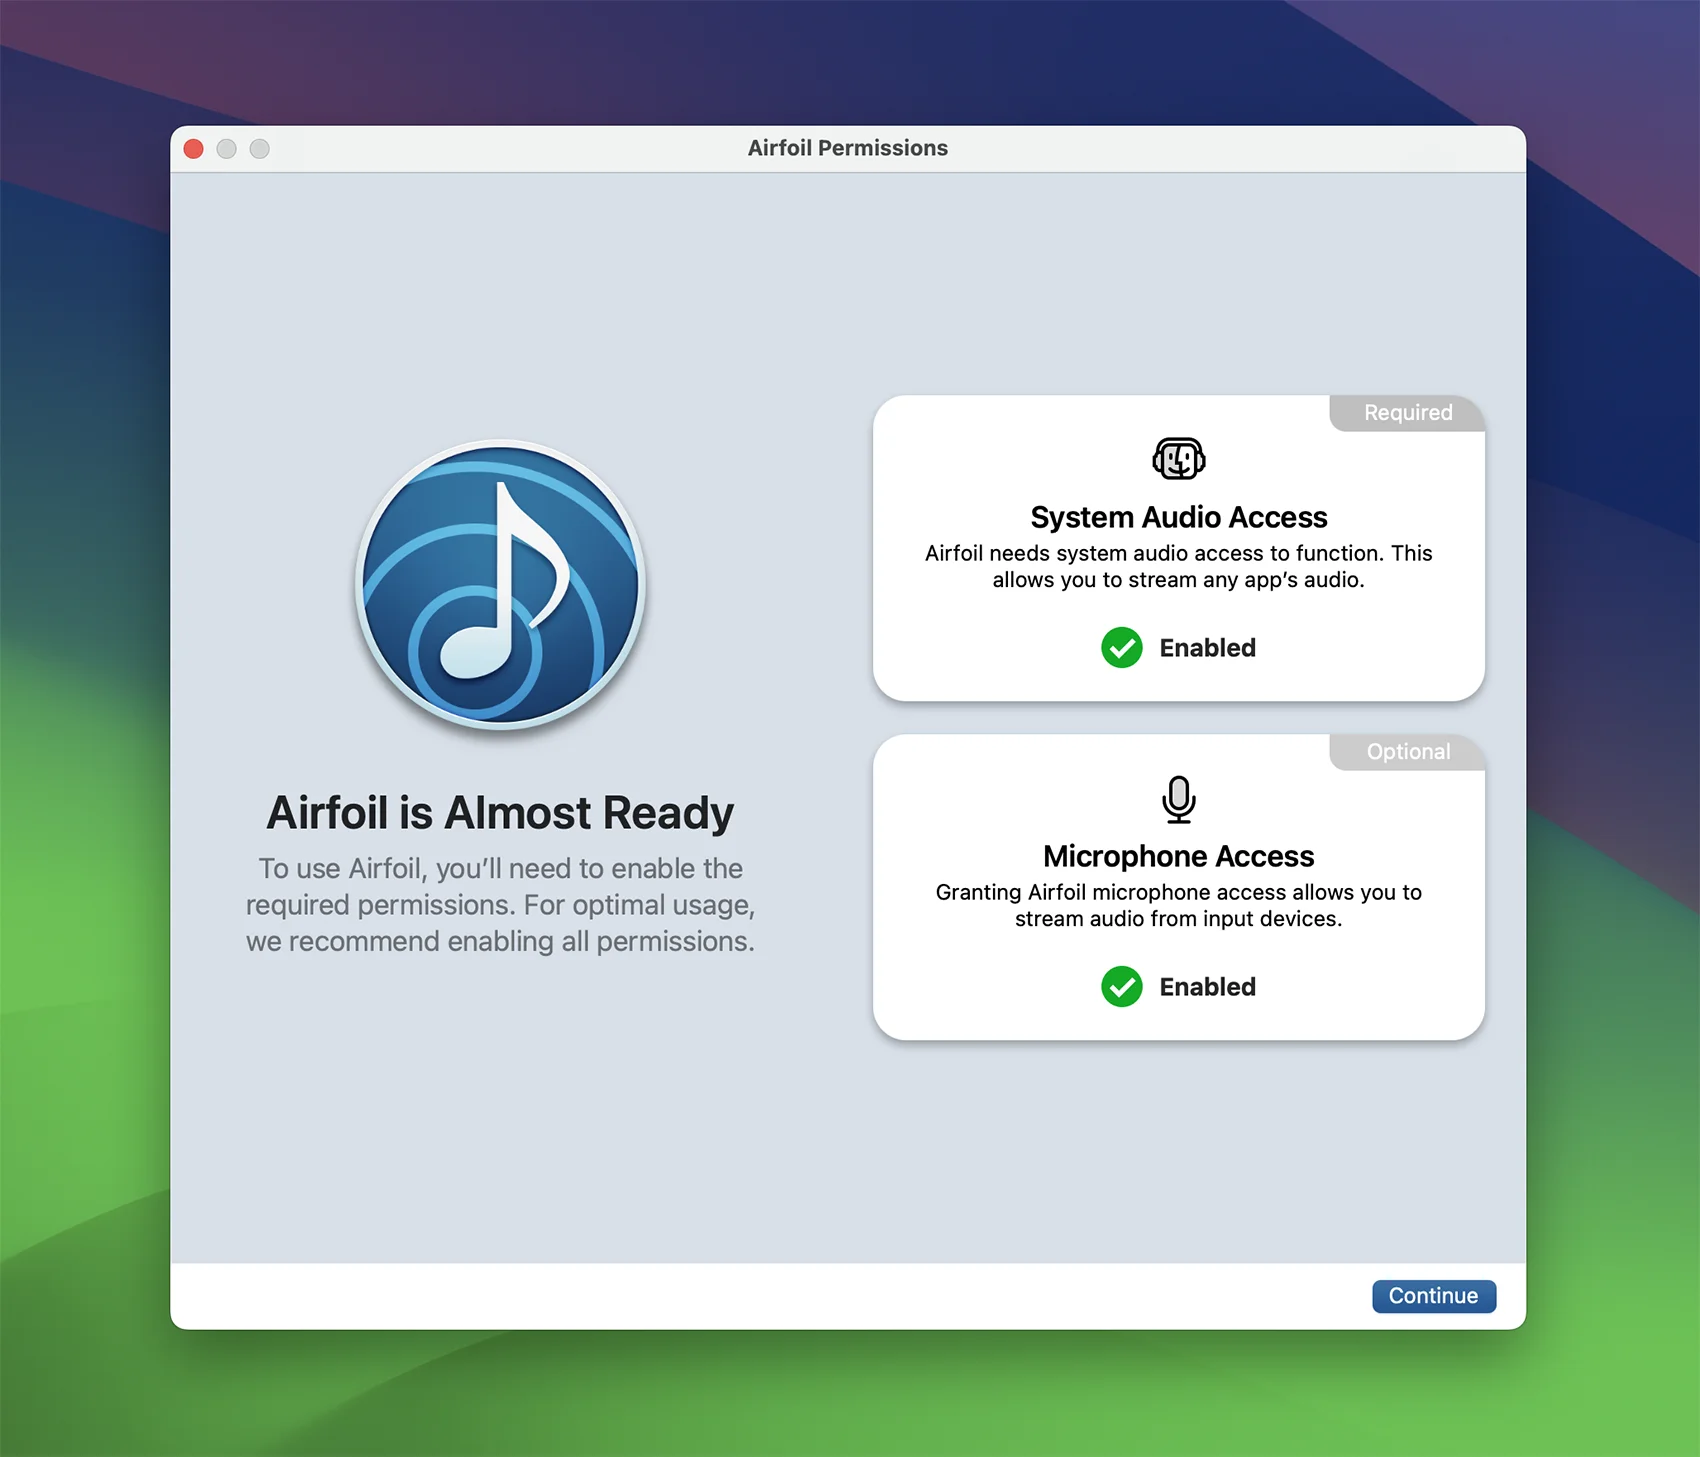This screenshot has width=1700, height=1457.
Task: Click the Airfoil music note app icon
Action: click(x=500, y=585)
